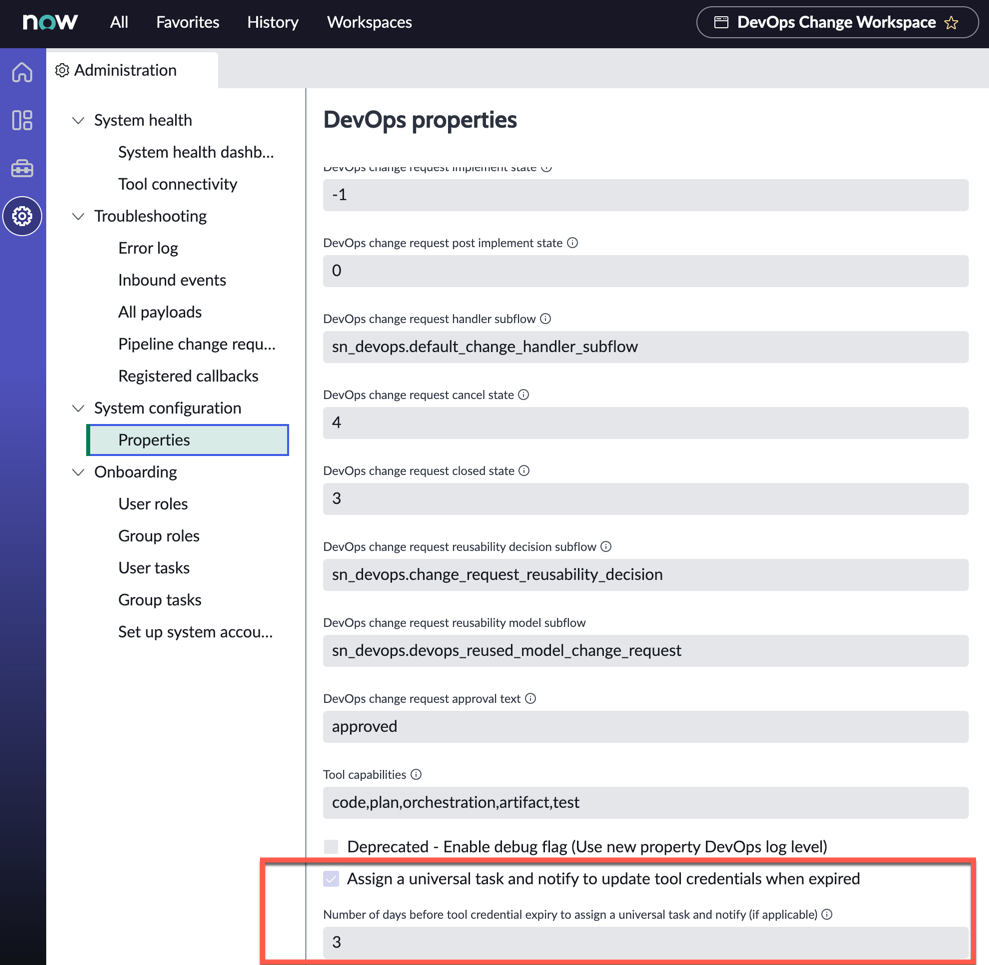Screen dimensions: 989x965
Task: Select Properties in System configuration
Action: 188,440
